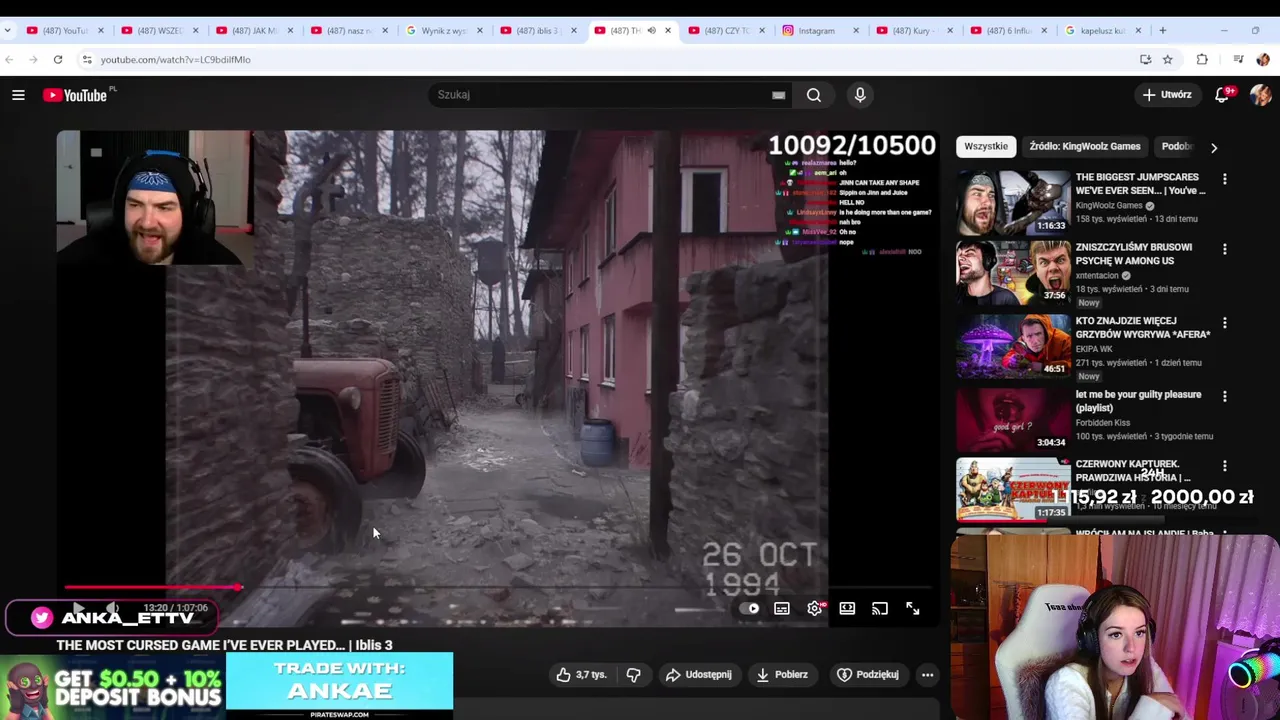The width and height of the screenshot is (1280, 720).
Task: Open the browser profile avatar
Action: [1262, 60]
